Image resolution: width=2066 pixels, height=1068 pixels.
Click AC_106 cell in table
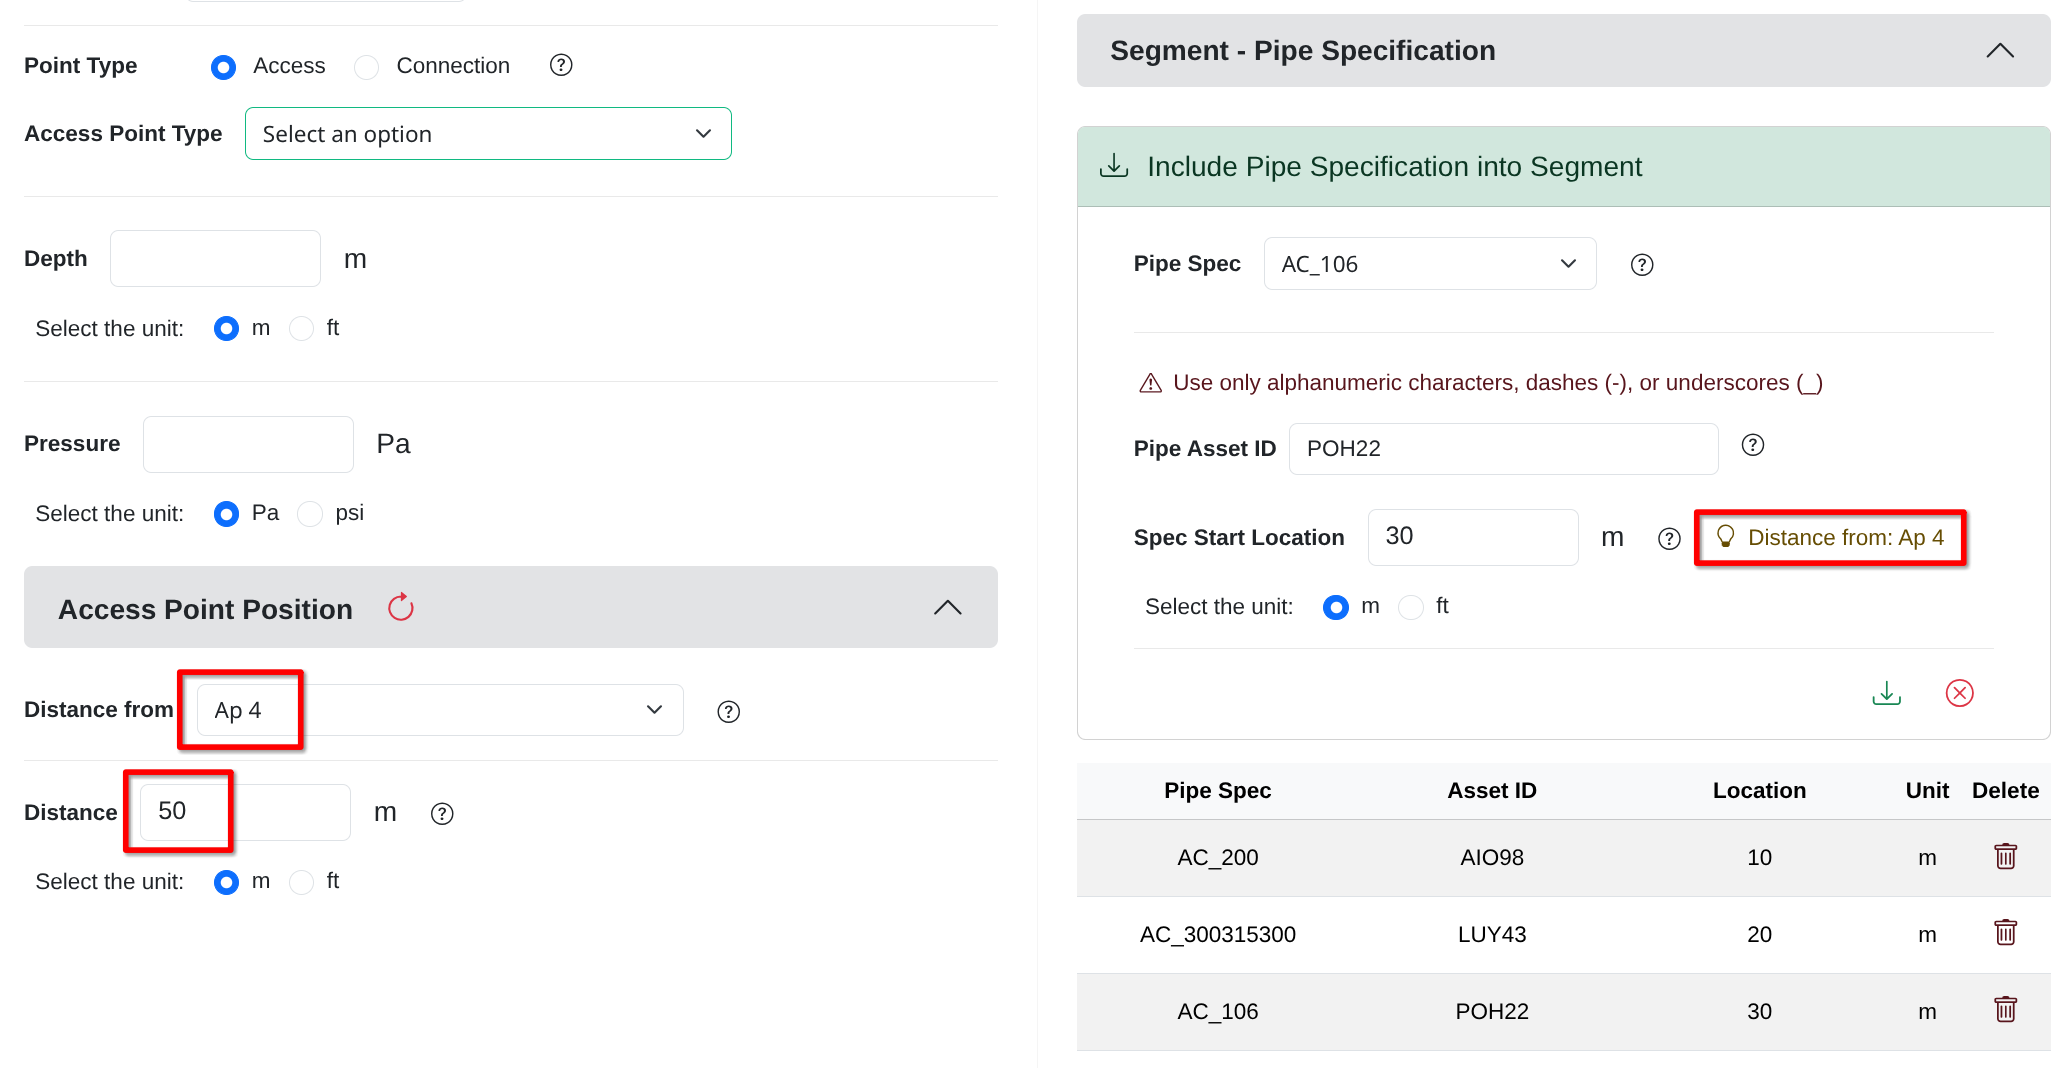tap(1217, 1012)
